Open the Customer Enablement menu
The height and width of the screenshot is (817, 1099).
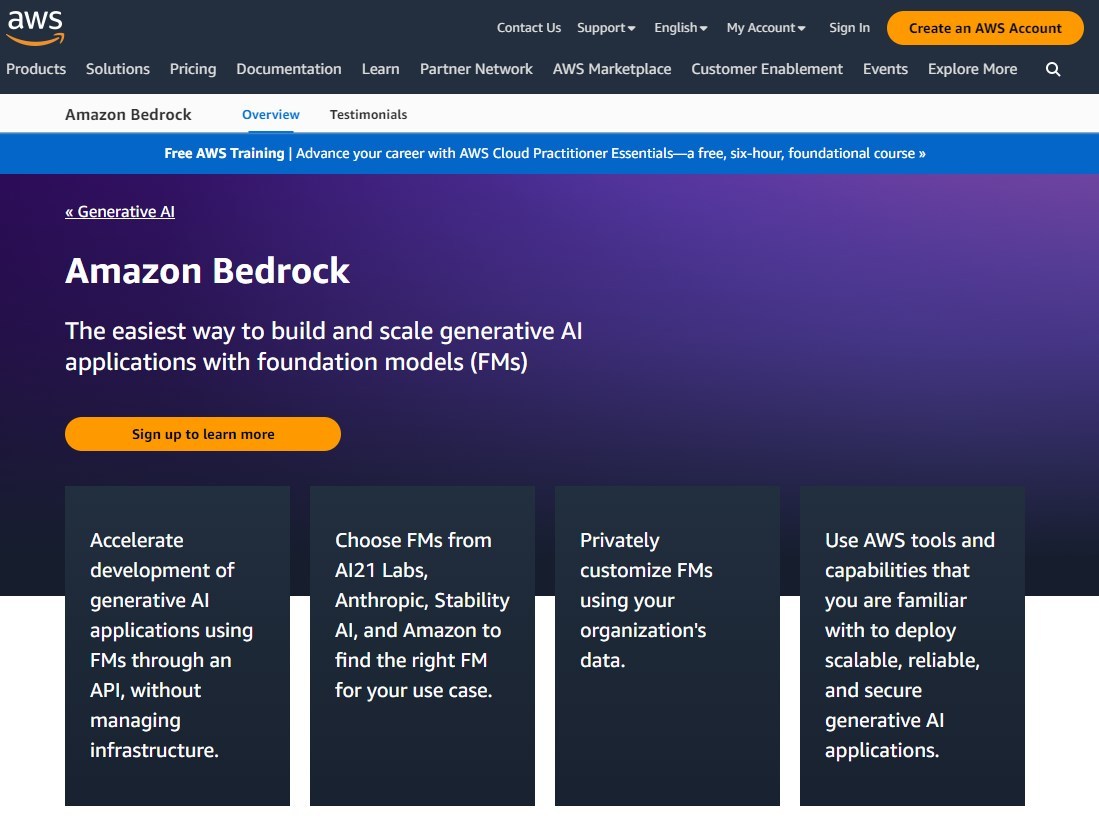point(767,69)
